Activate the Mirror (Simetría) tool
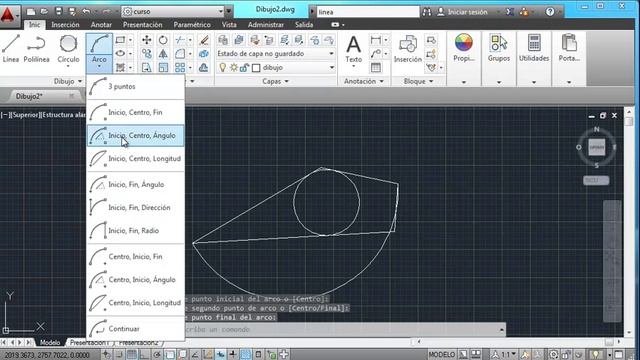Image resolution: width=640 pixels, height=360 pixels. (163, 53)
